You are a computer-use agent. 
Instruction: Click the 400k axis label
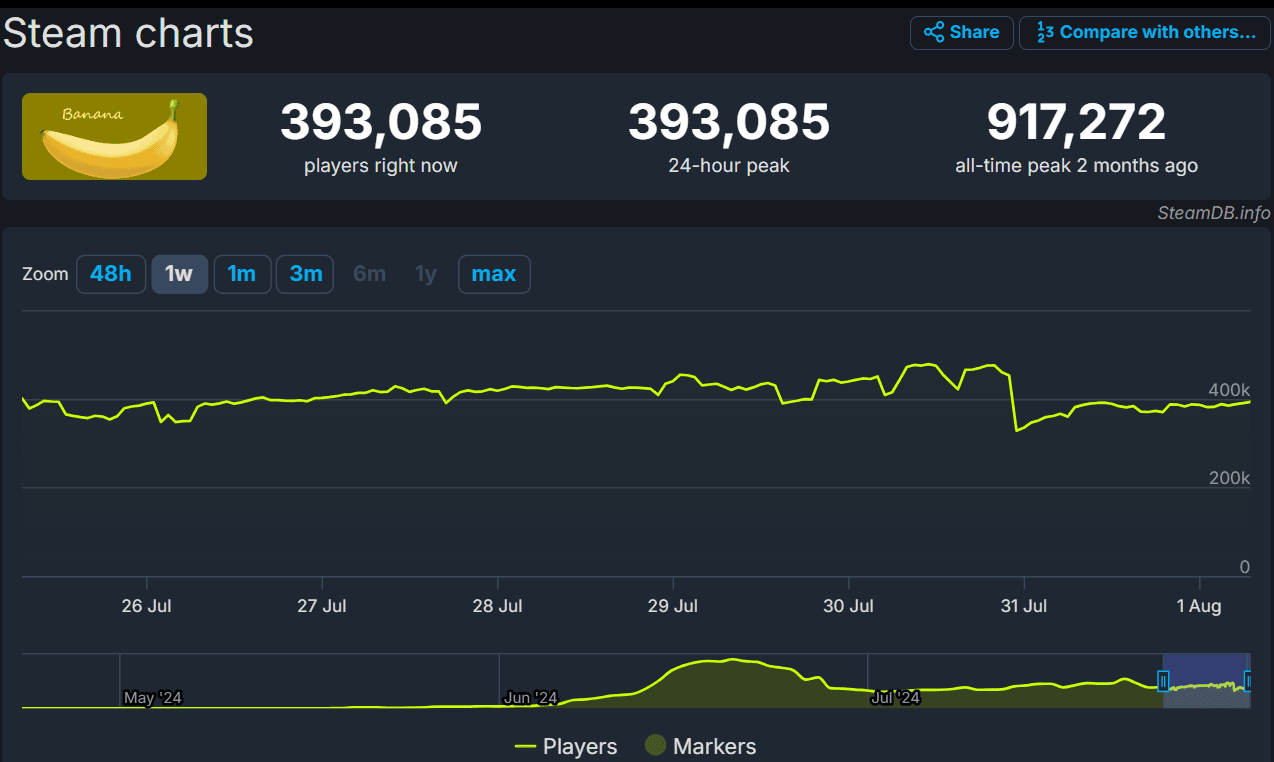point(1229,389)
